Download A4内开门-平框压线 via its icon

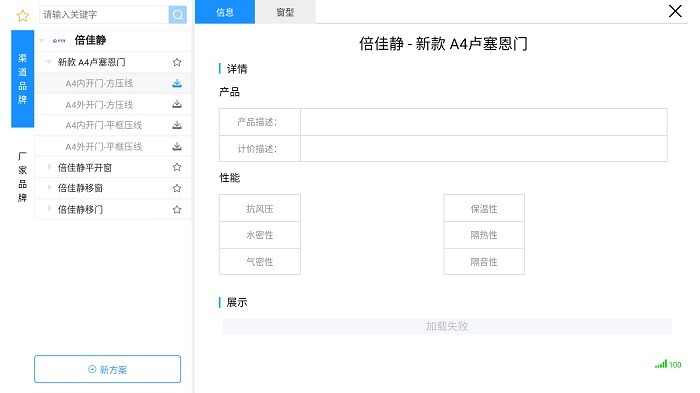click(x=177, y=125)
